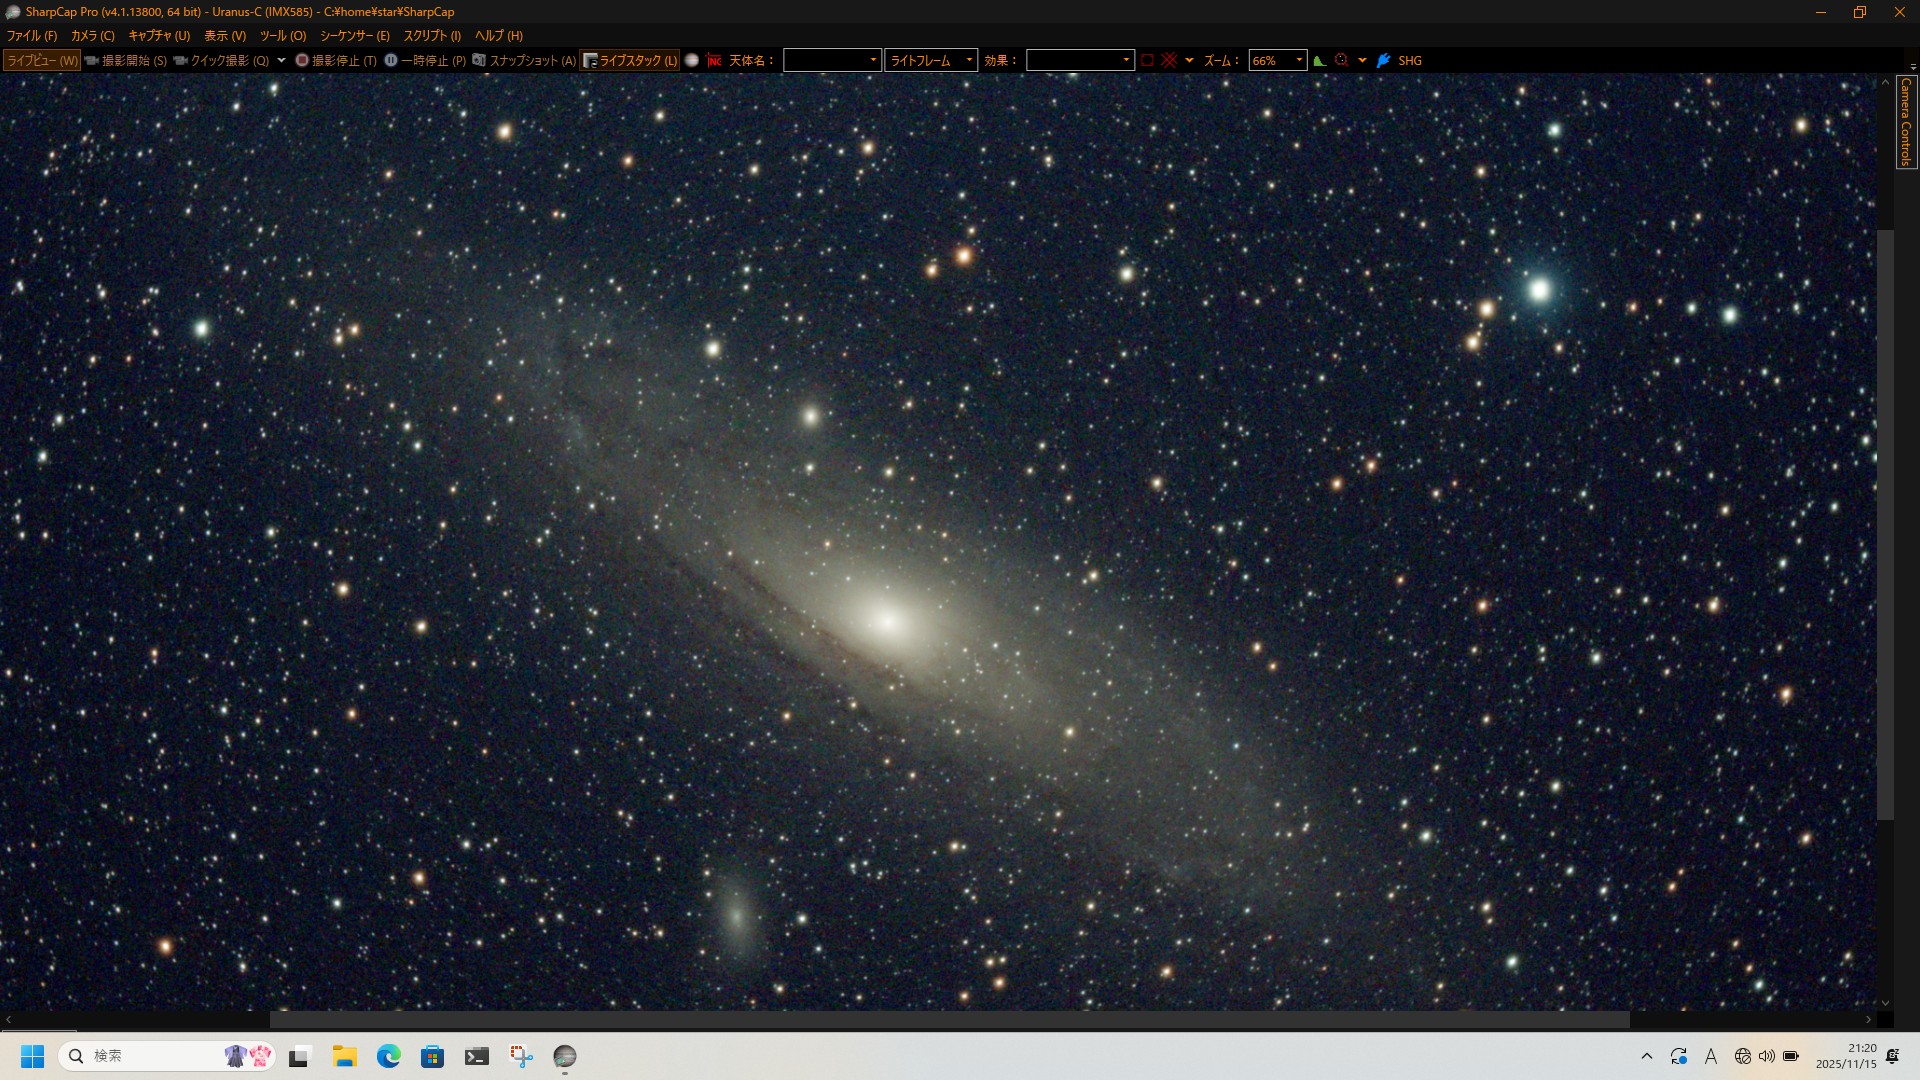Image resolution: width=1920 pixels, height=1080 pixels.
Task: Open the ライトフレーム frame type dropdown
Action: point(968,60)
